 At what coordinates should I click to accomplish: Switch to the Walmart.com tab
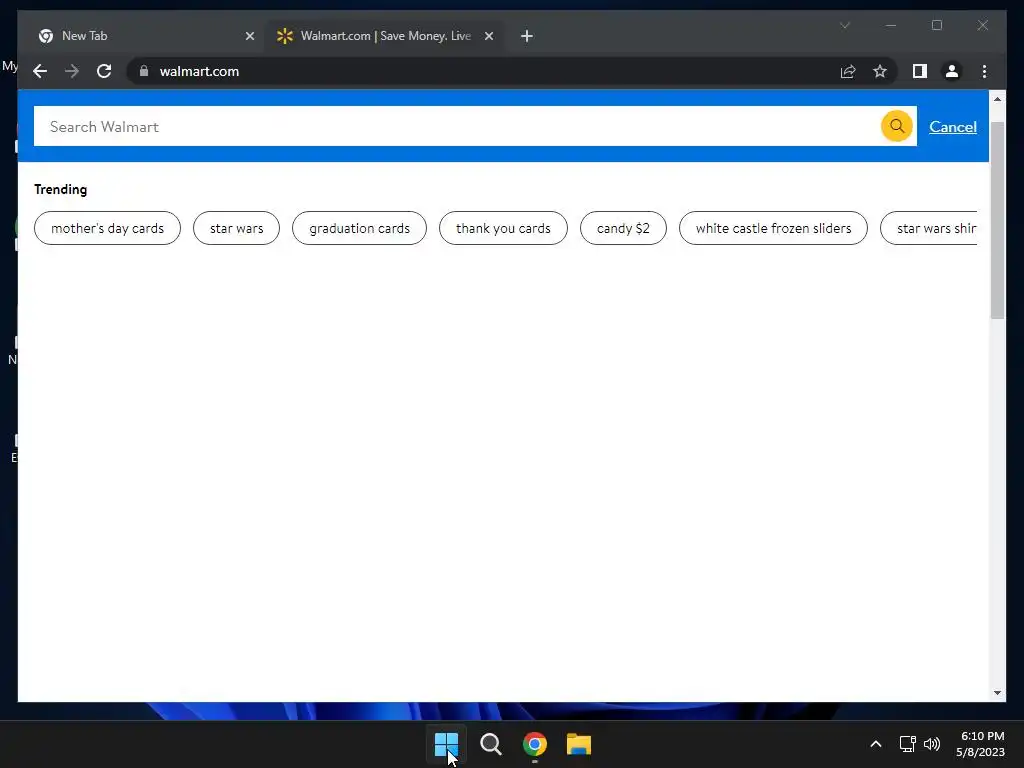385,36
